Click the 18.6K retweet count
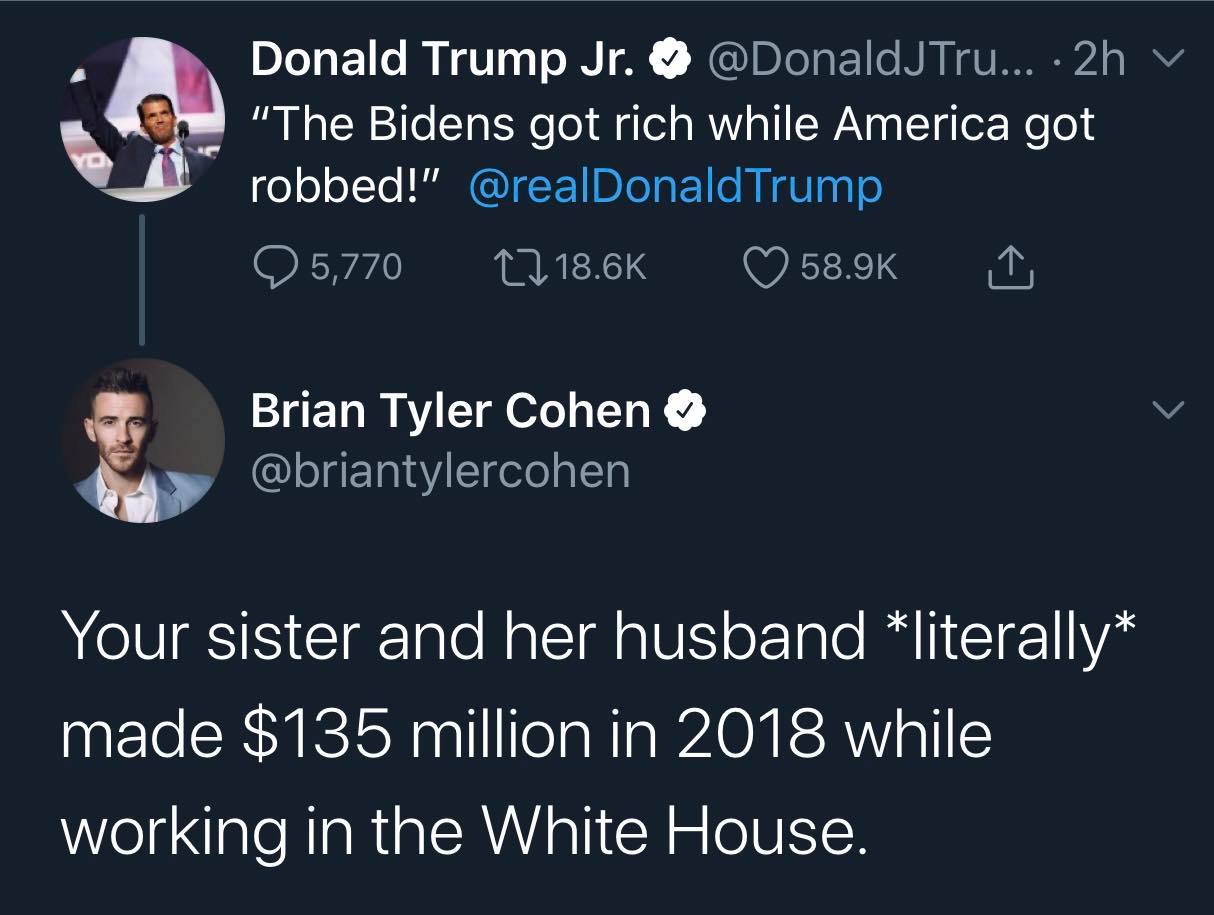 point(599,266)
